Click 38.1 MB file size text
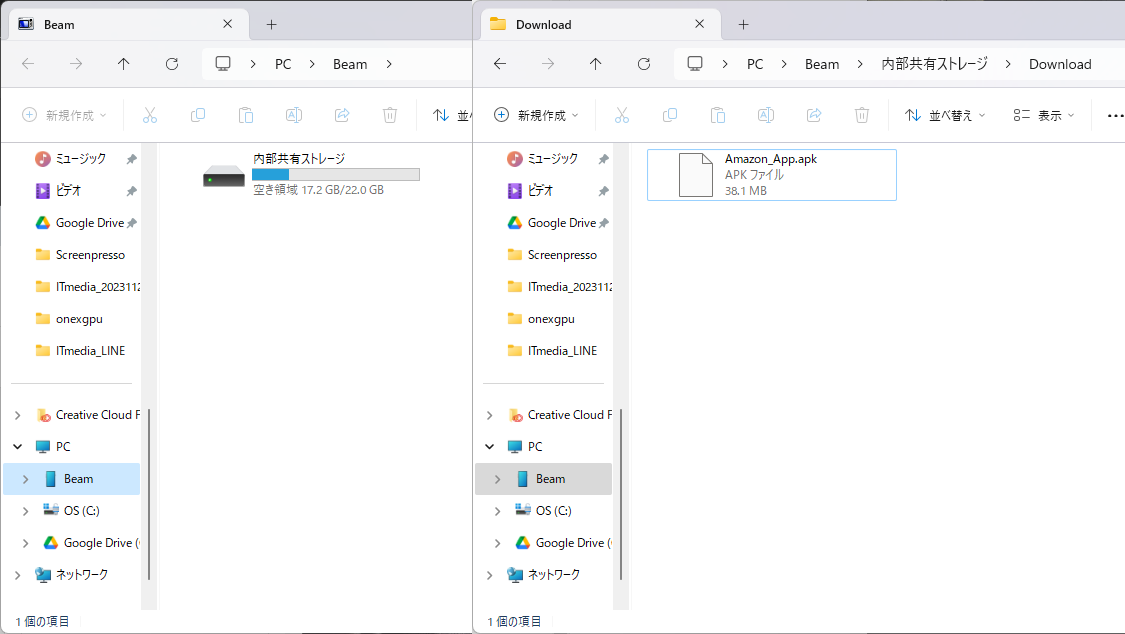This screenshot has height=634, width=1125. (745, 191)
